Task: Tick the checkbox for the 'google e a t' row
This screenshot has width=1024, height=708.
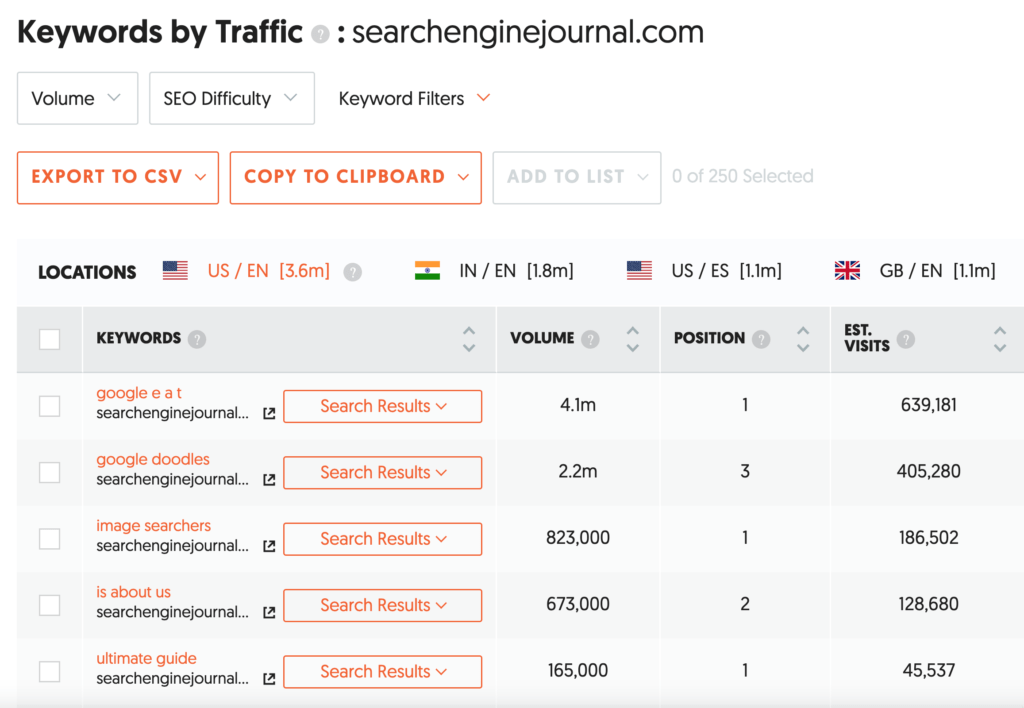Action: pos(49,405)
